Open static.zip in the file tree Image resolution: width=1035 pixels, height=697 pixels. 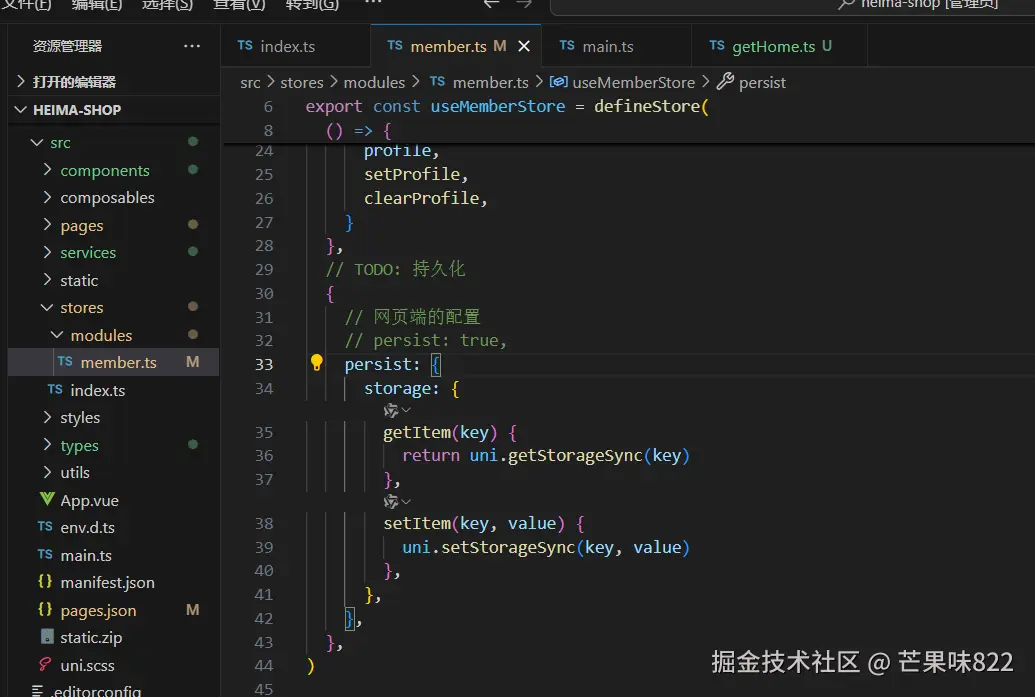click(114, 638)
